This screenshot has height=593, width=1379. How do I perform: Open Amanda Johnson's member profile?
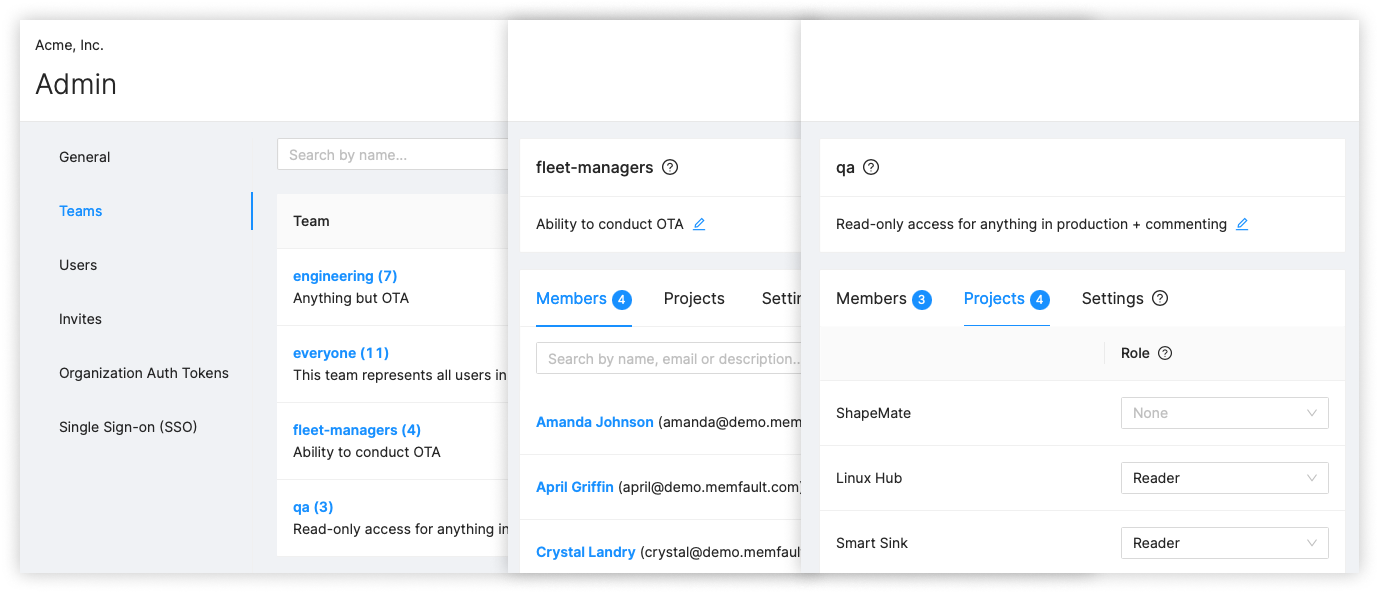click(595, 422)
